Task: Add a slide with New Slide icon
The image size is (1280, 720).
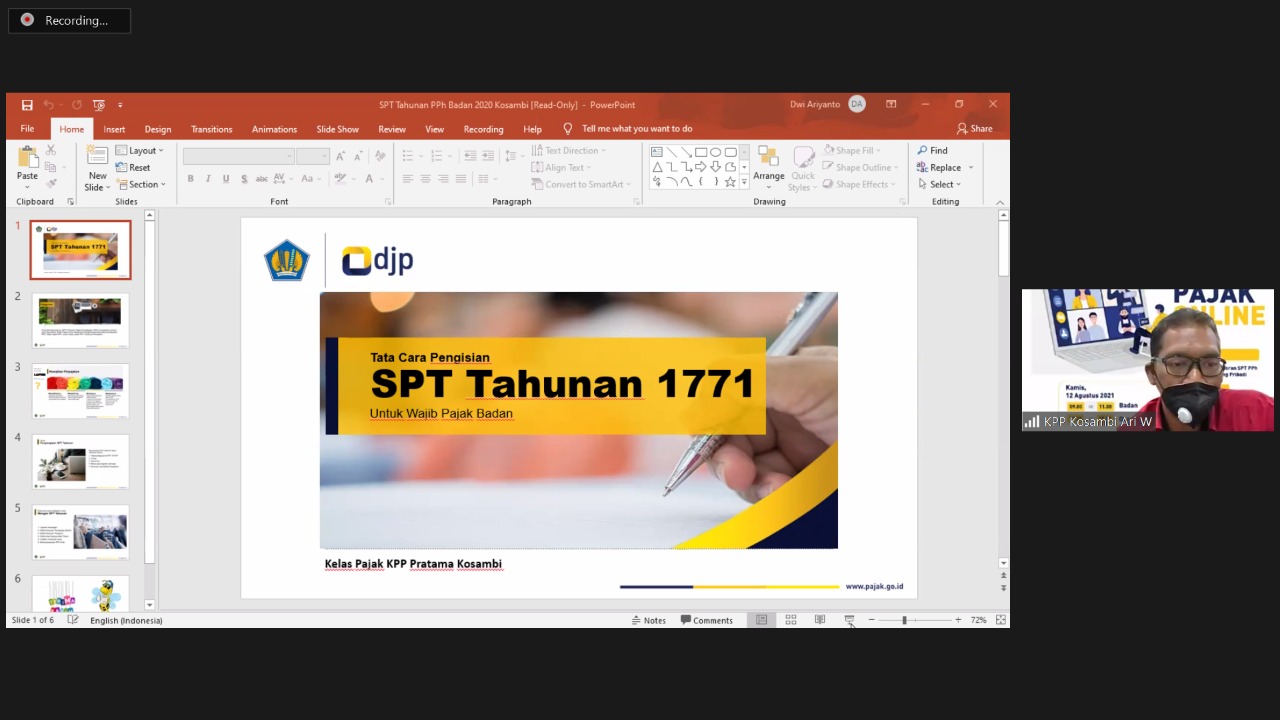Action: pyautogui.click(x=97, y=156)
